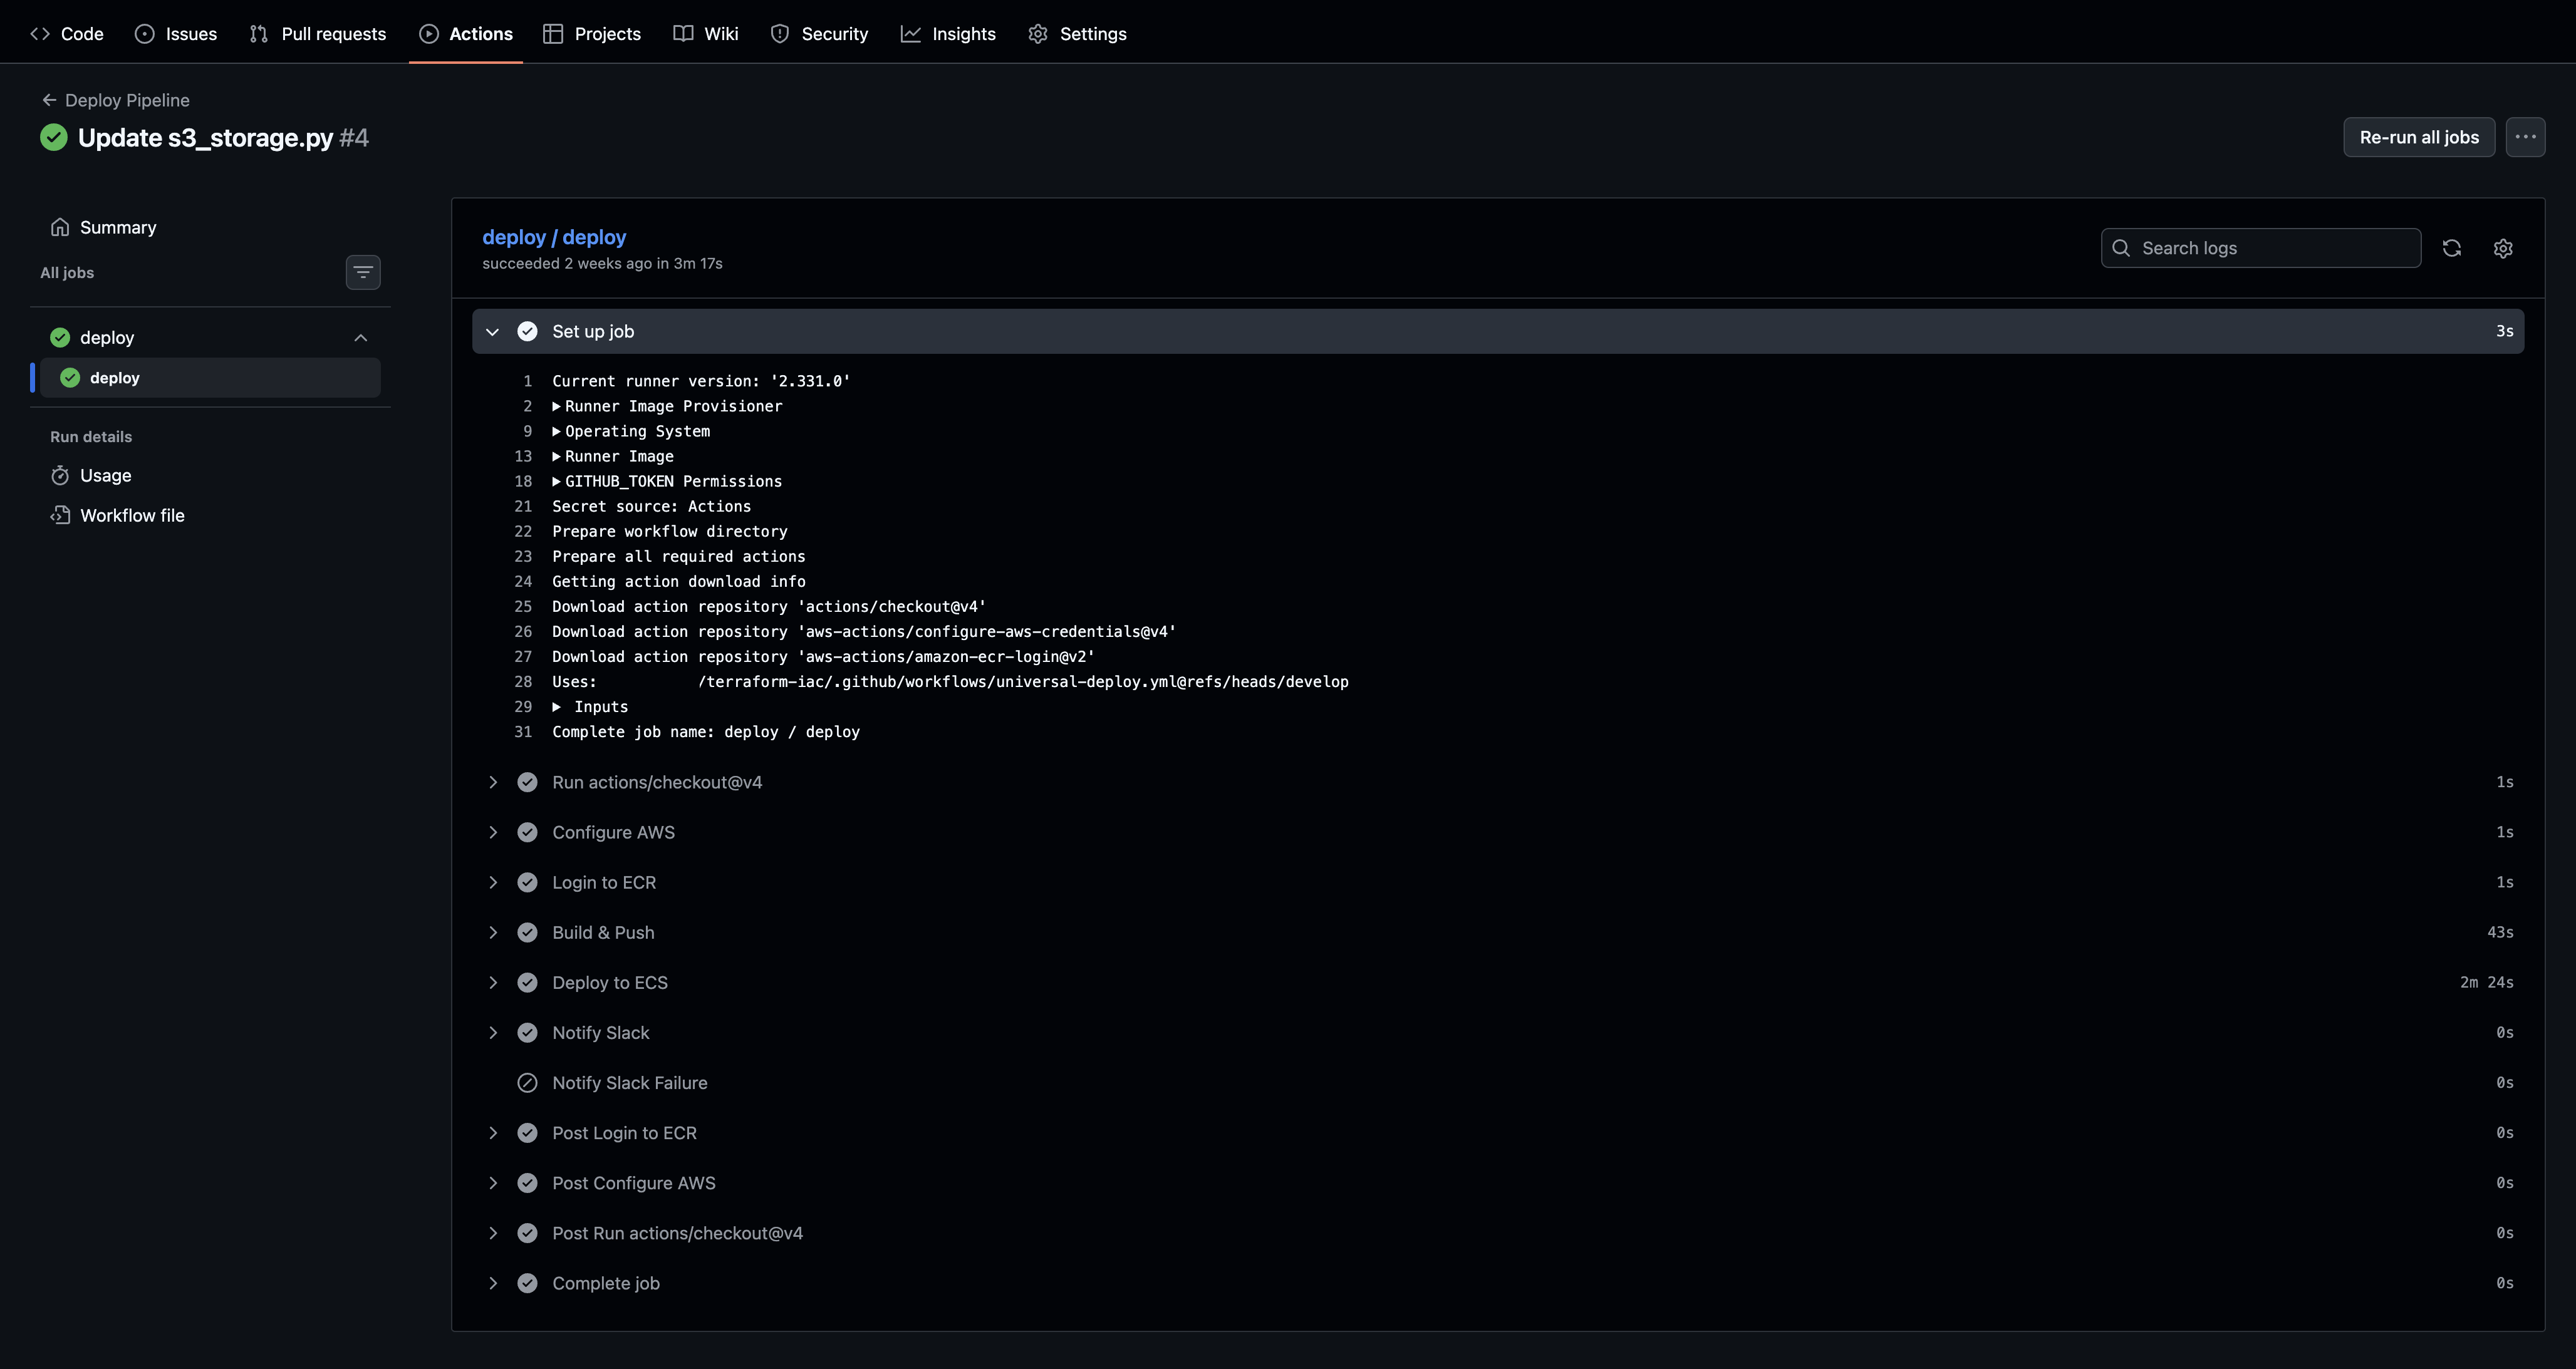Viewport: 2576px width, 1369px height.
Task: Open Workflow file from sidebar
Action: (x=132, y=515)
